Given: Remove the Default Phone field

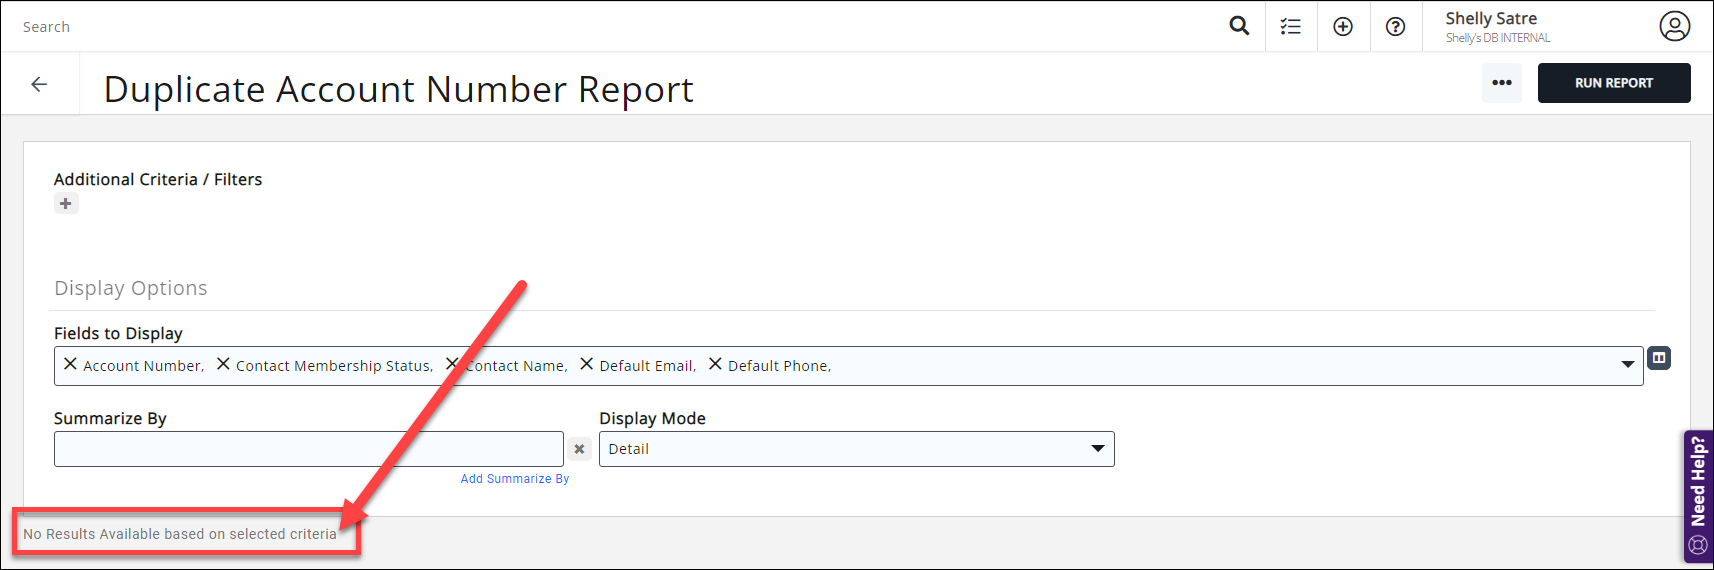Looking at the screenshot, I should pyautogui.click(x=715, y=364).
